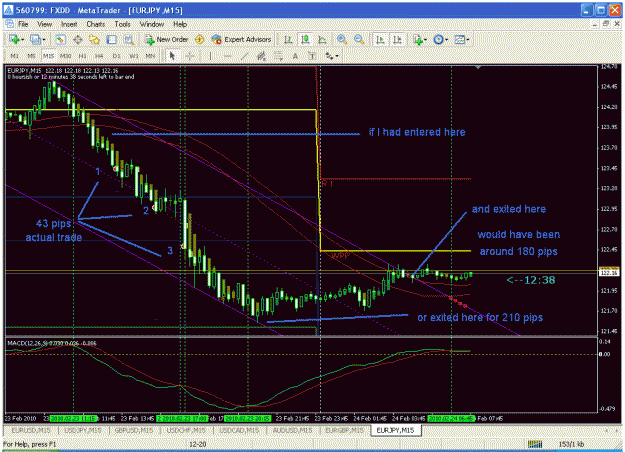Open the Insert menu

click(x=69, y=24)
